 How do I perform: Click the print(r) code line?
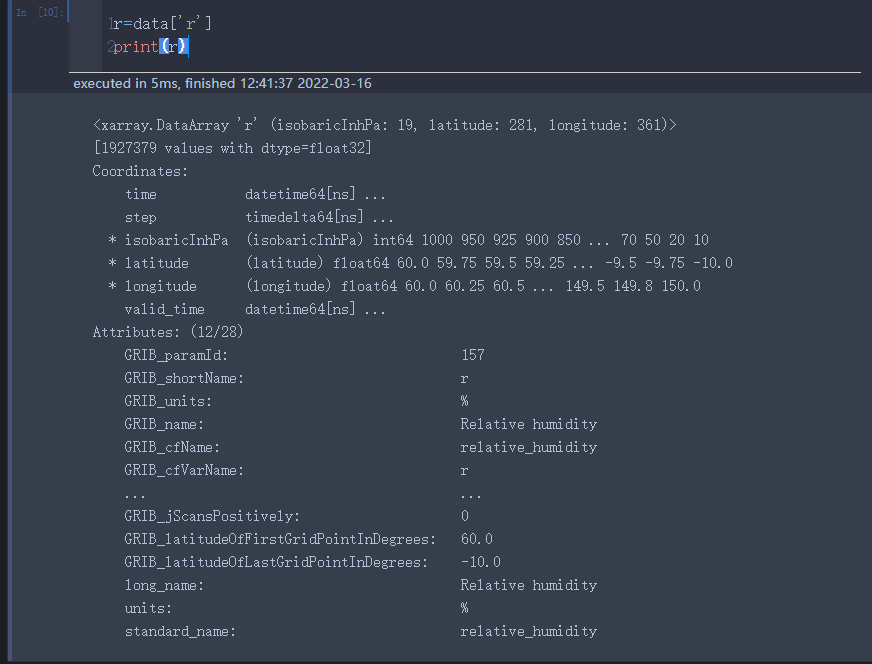click(151, 46)
